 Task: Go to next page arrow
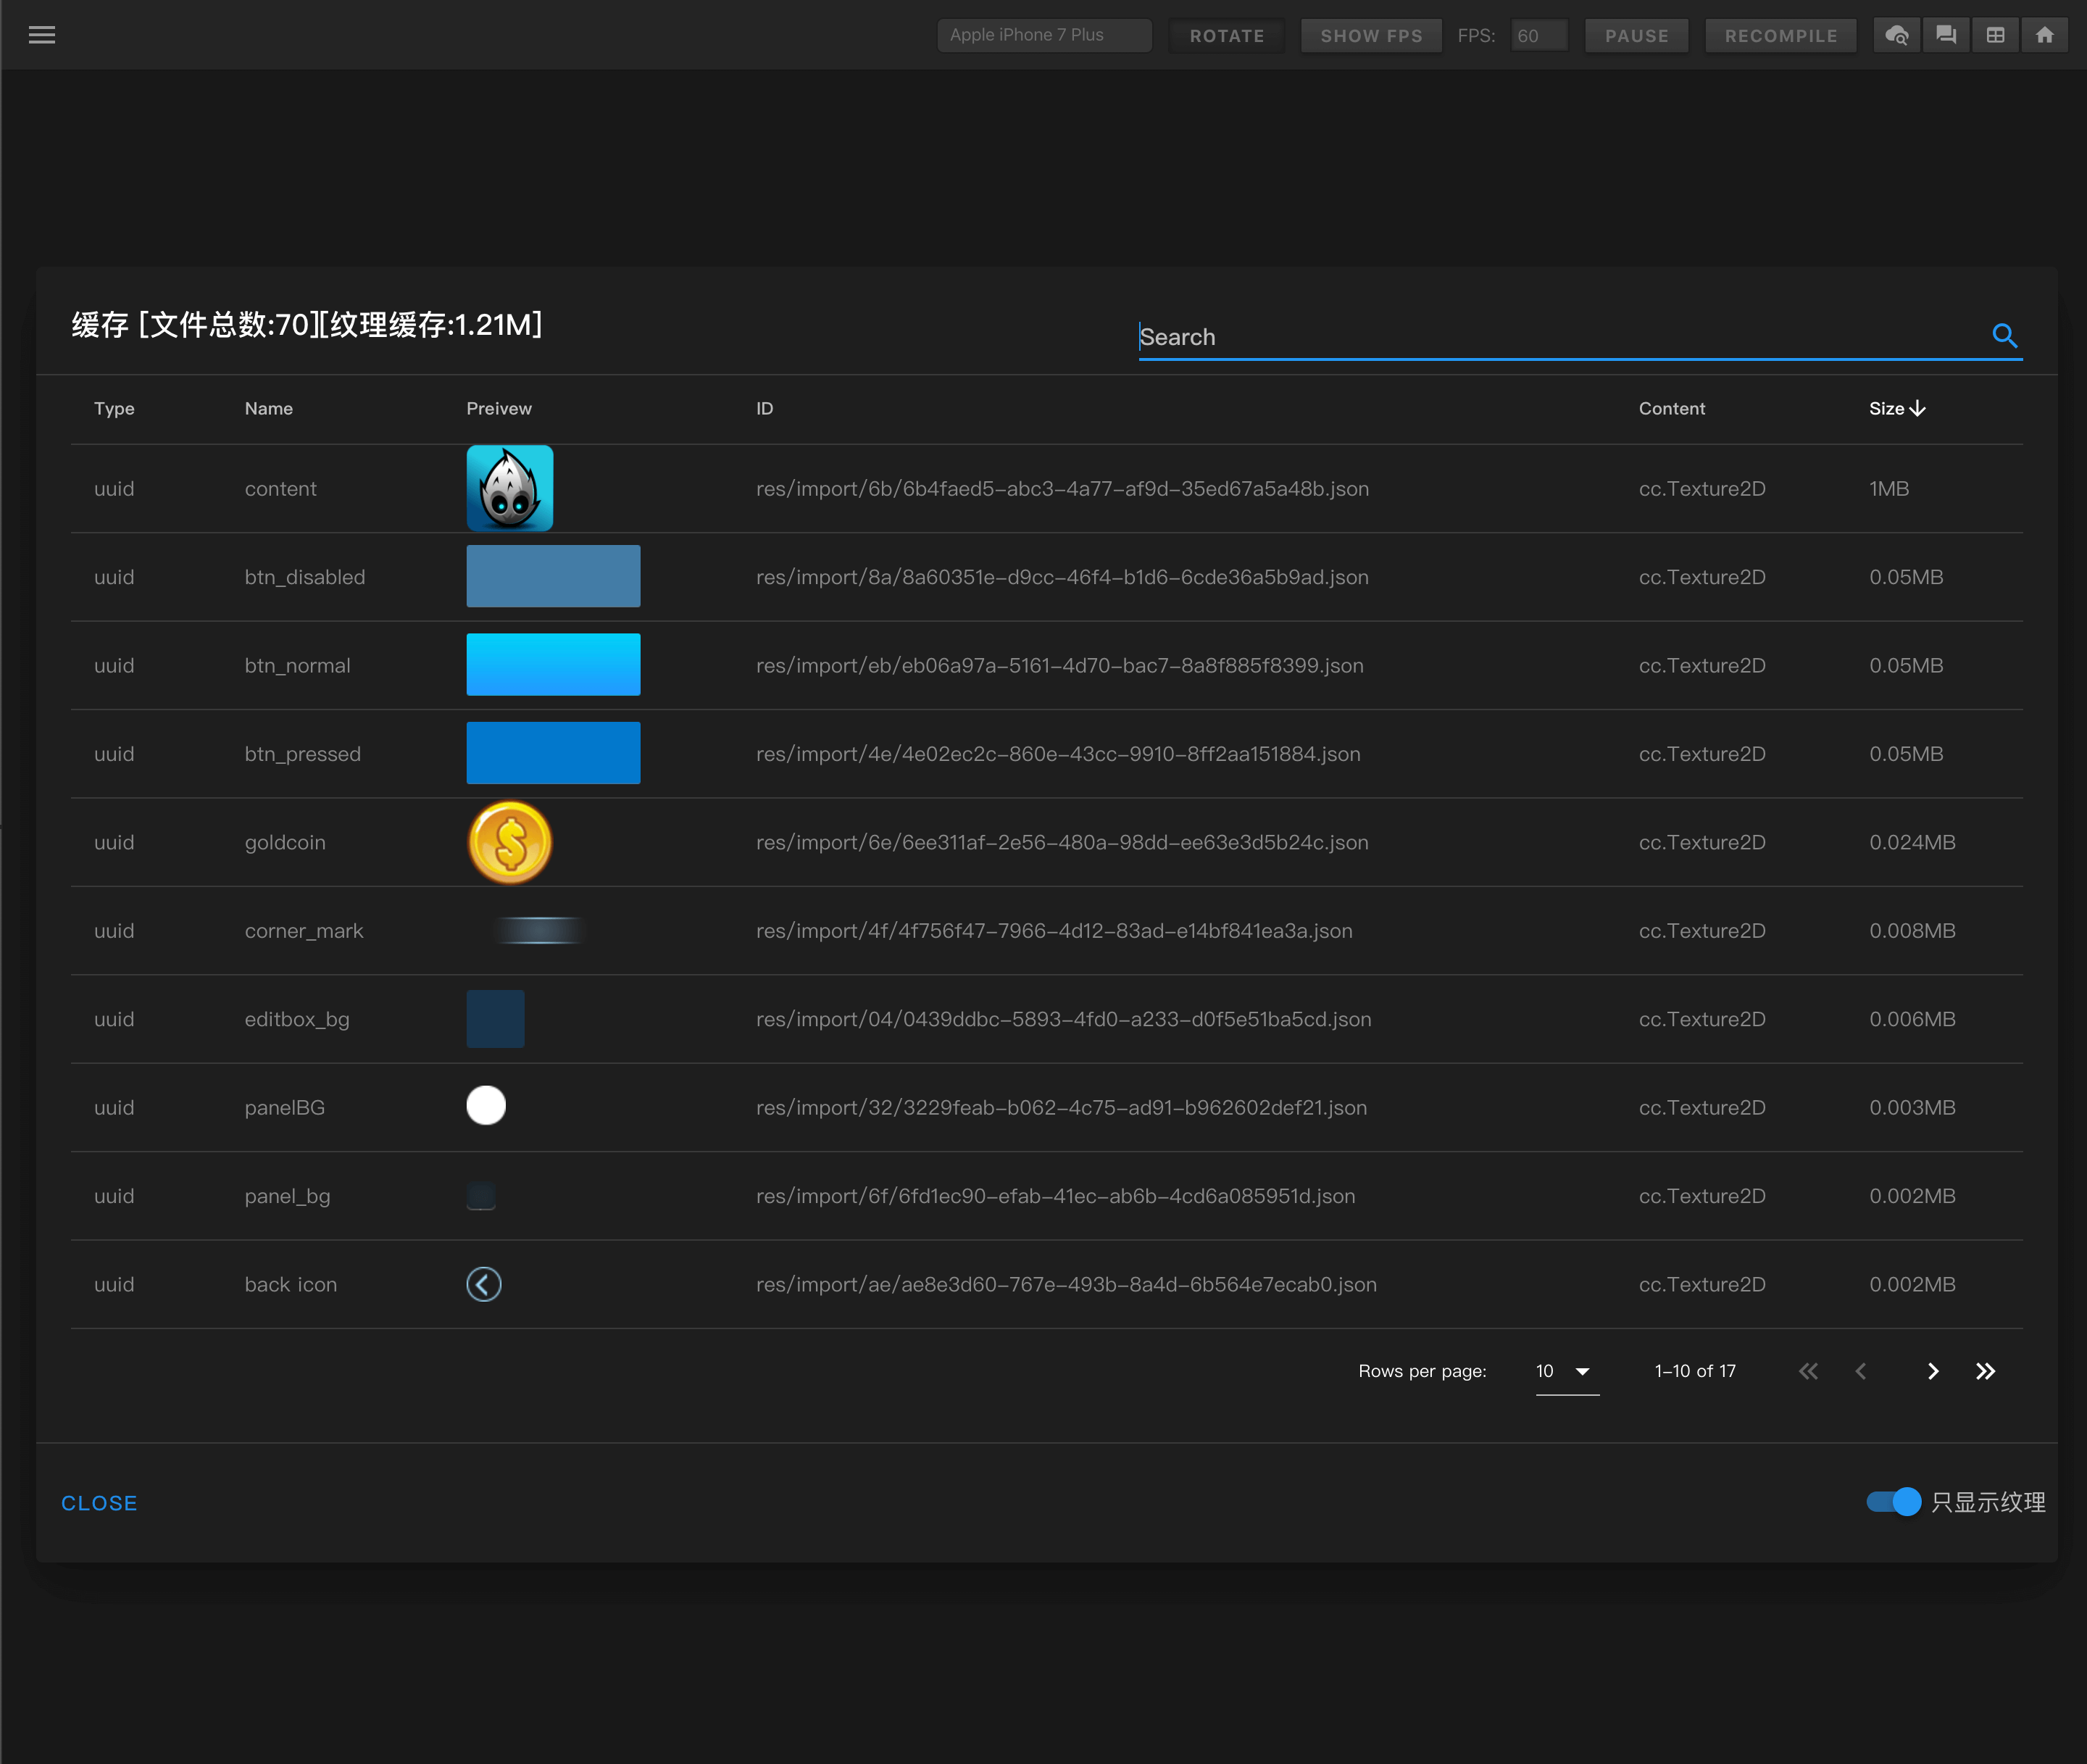1932,1371
